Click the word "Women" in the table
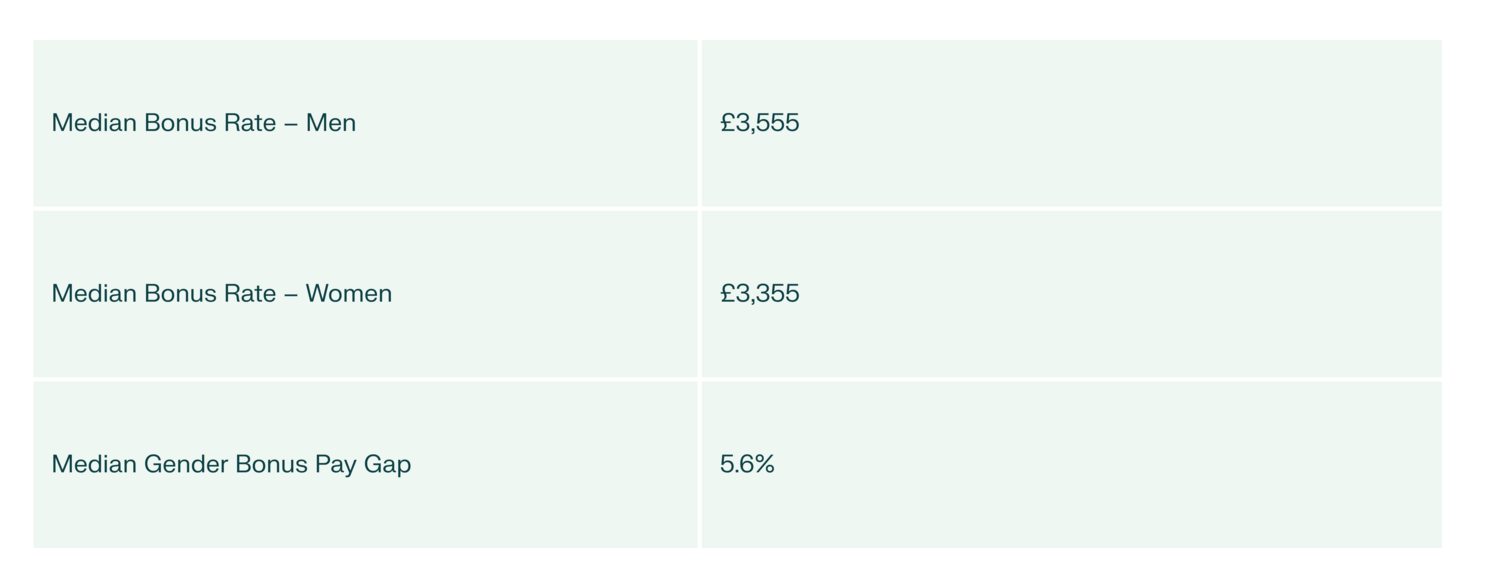 (x=348, y=294)
